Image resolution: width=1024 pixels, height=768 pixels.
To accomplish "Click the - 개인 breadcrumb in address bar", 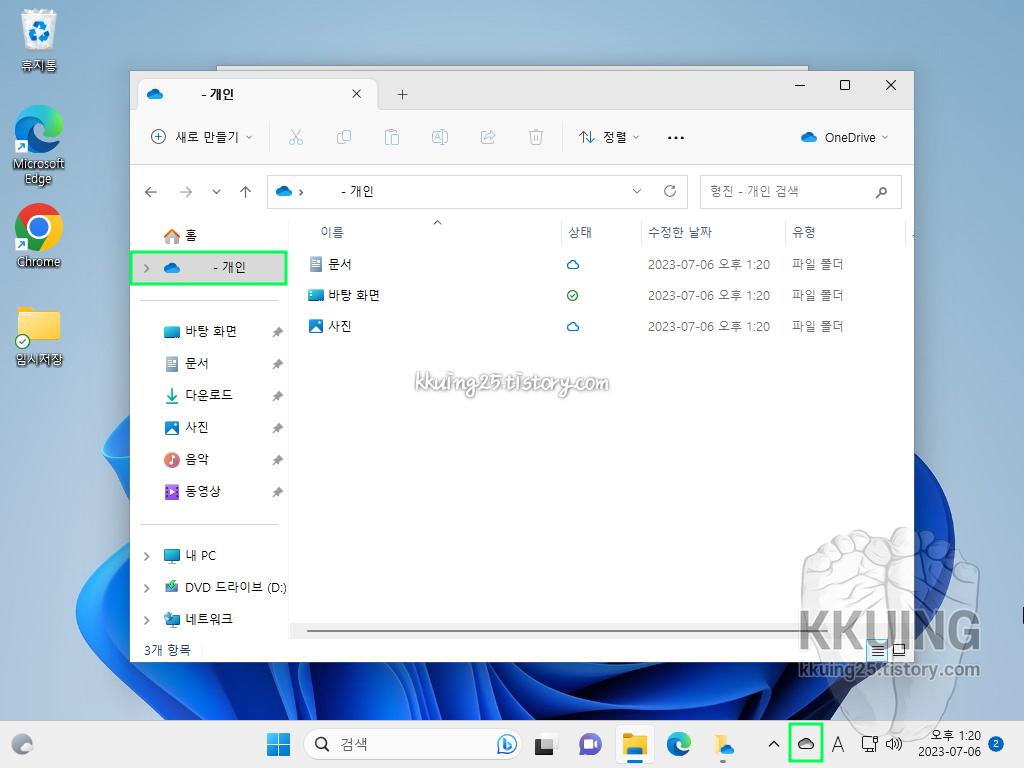I will [357, 191].
